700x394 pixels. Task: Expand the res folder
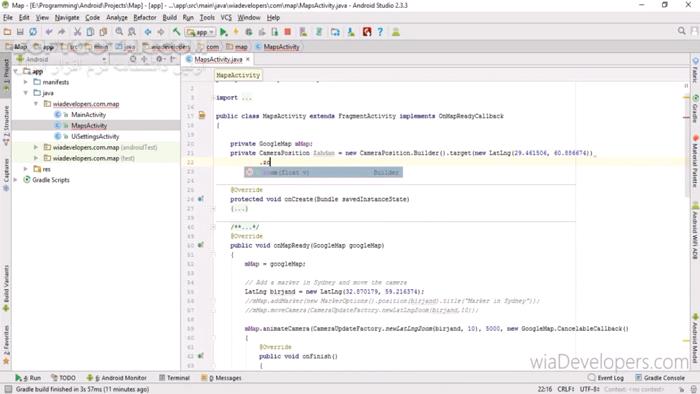pyautogui.click(x=26, y=169)
